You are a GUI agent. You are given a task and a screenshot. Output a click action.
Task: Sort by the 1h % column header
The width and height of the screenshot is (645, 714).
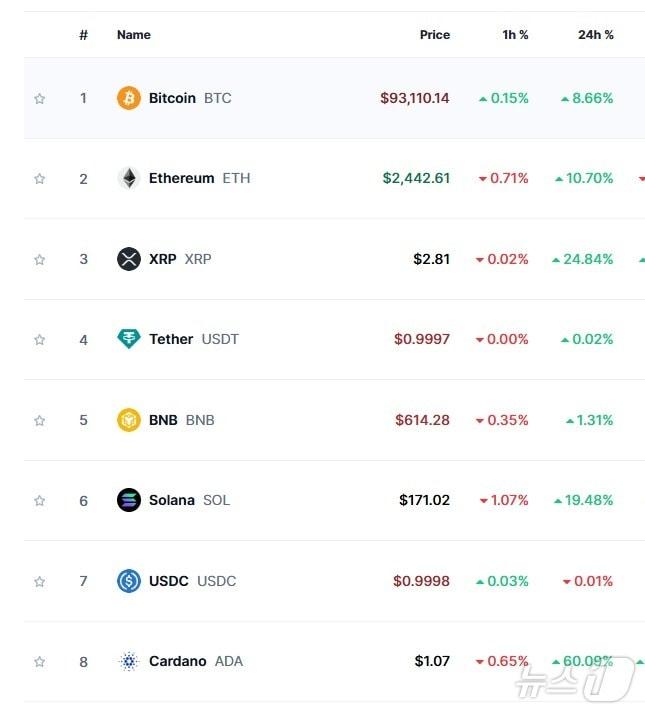(x=515, y=35)
